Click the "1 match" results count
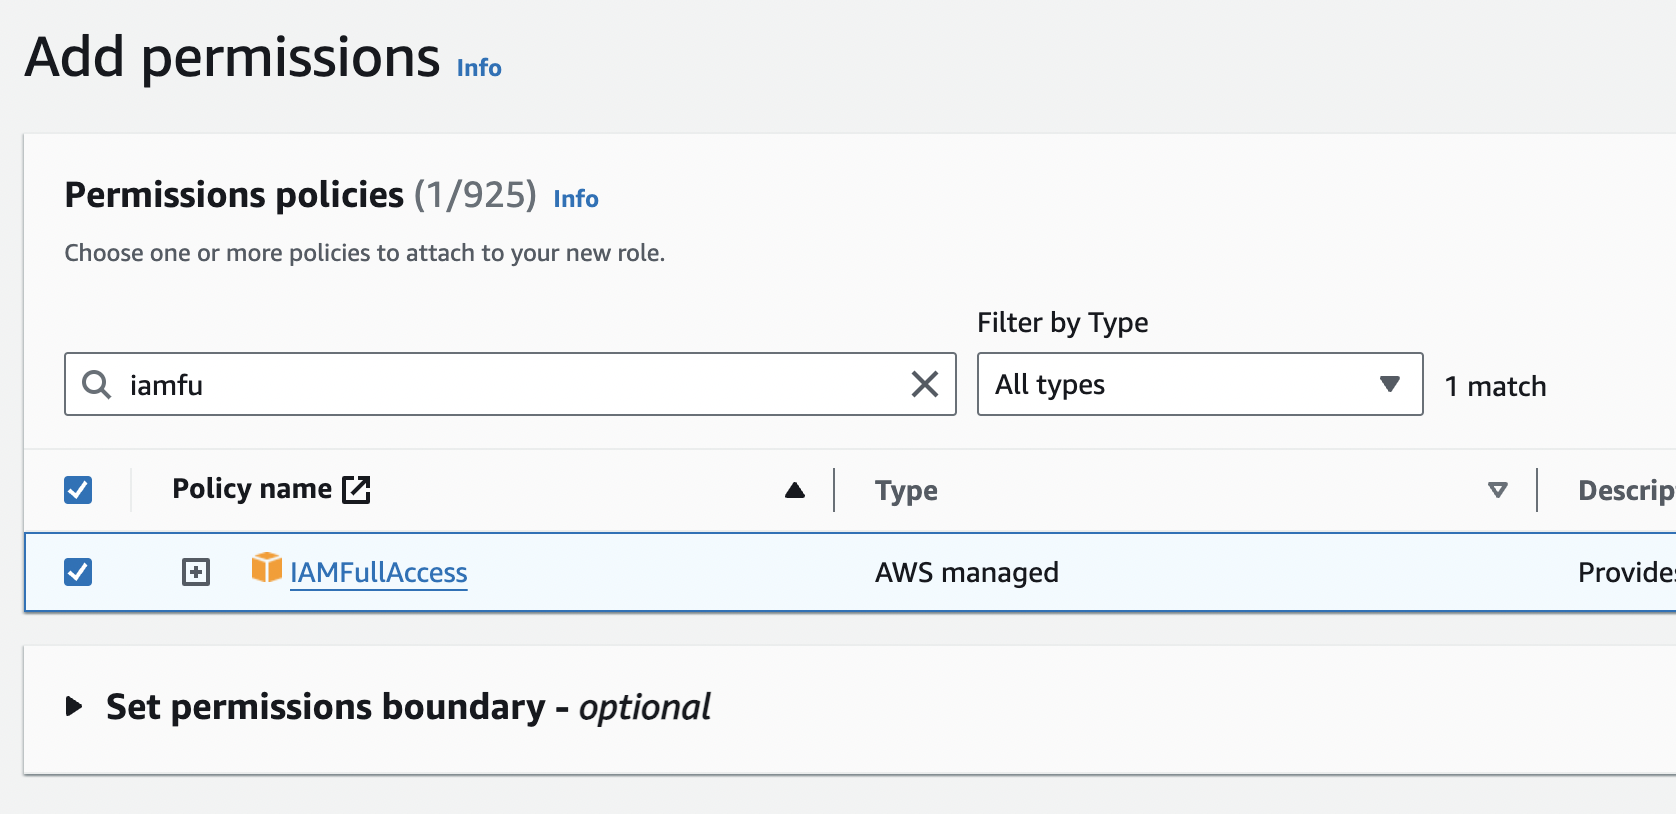The height and width of the screenshot is (814, 1676). [1495, 386]
